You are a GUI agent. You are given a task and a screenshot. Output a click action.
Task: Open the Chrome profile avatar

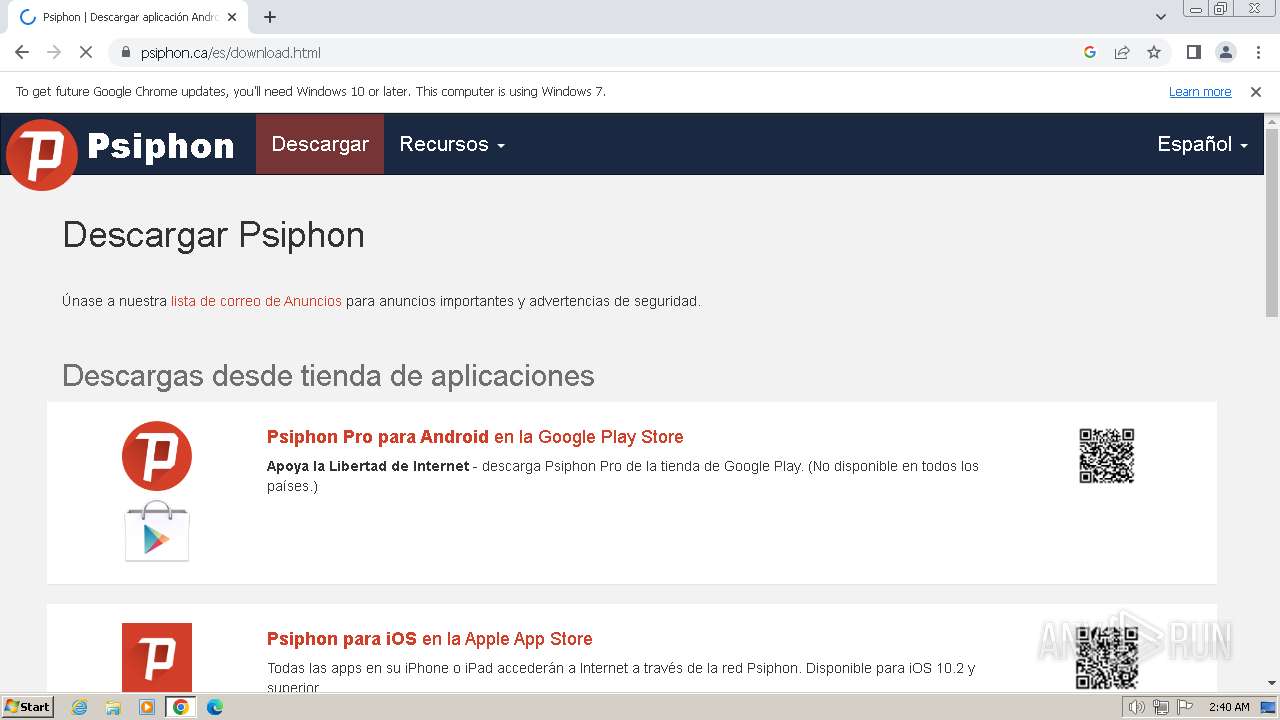tap(1225, 52)
